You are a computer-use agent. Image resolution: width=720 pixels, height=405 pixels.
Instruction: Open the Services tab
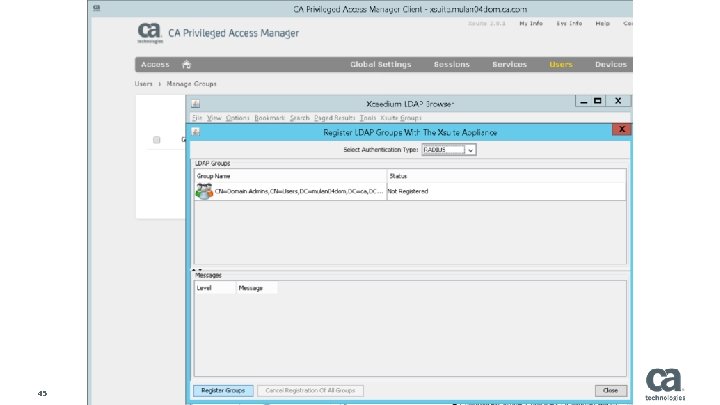coord(510,64)
